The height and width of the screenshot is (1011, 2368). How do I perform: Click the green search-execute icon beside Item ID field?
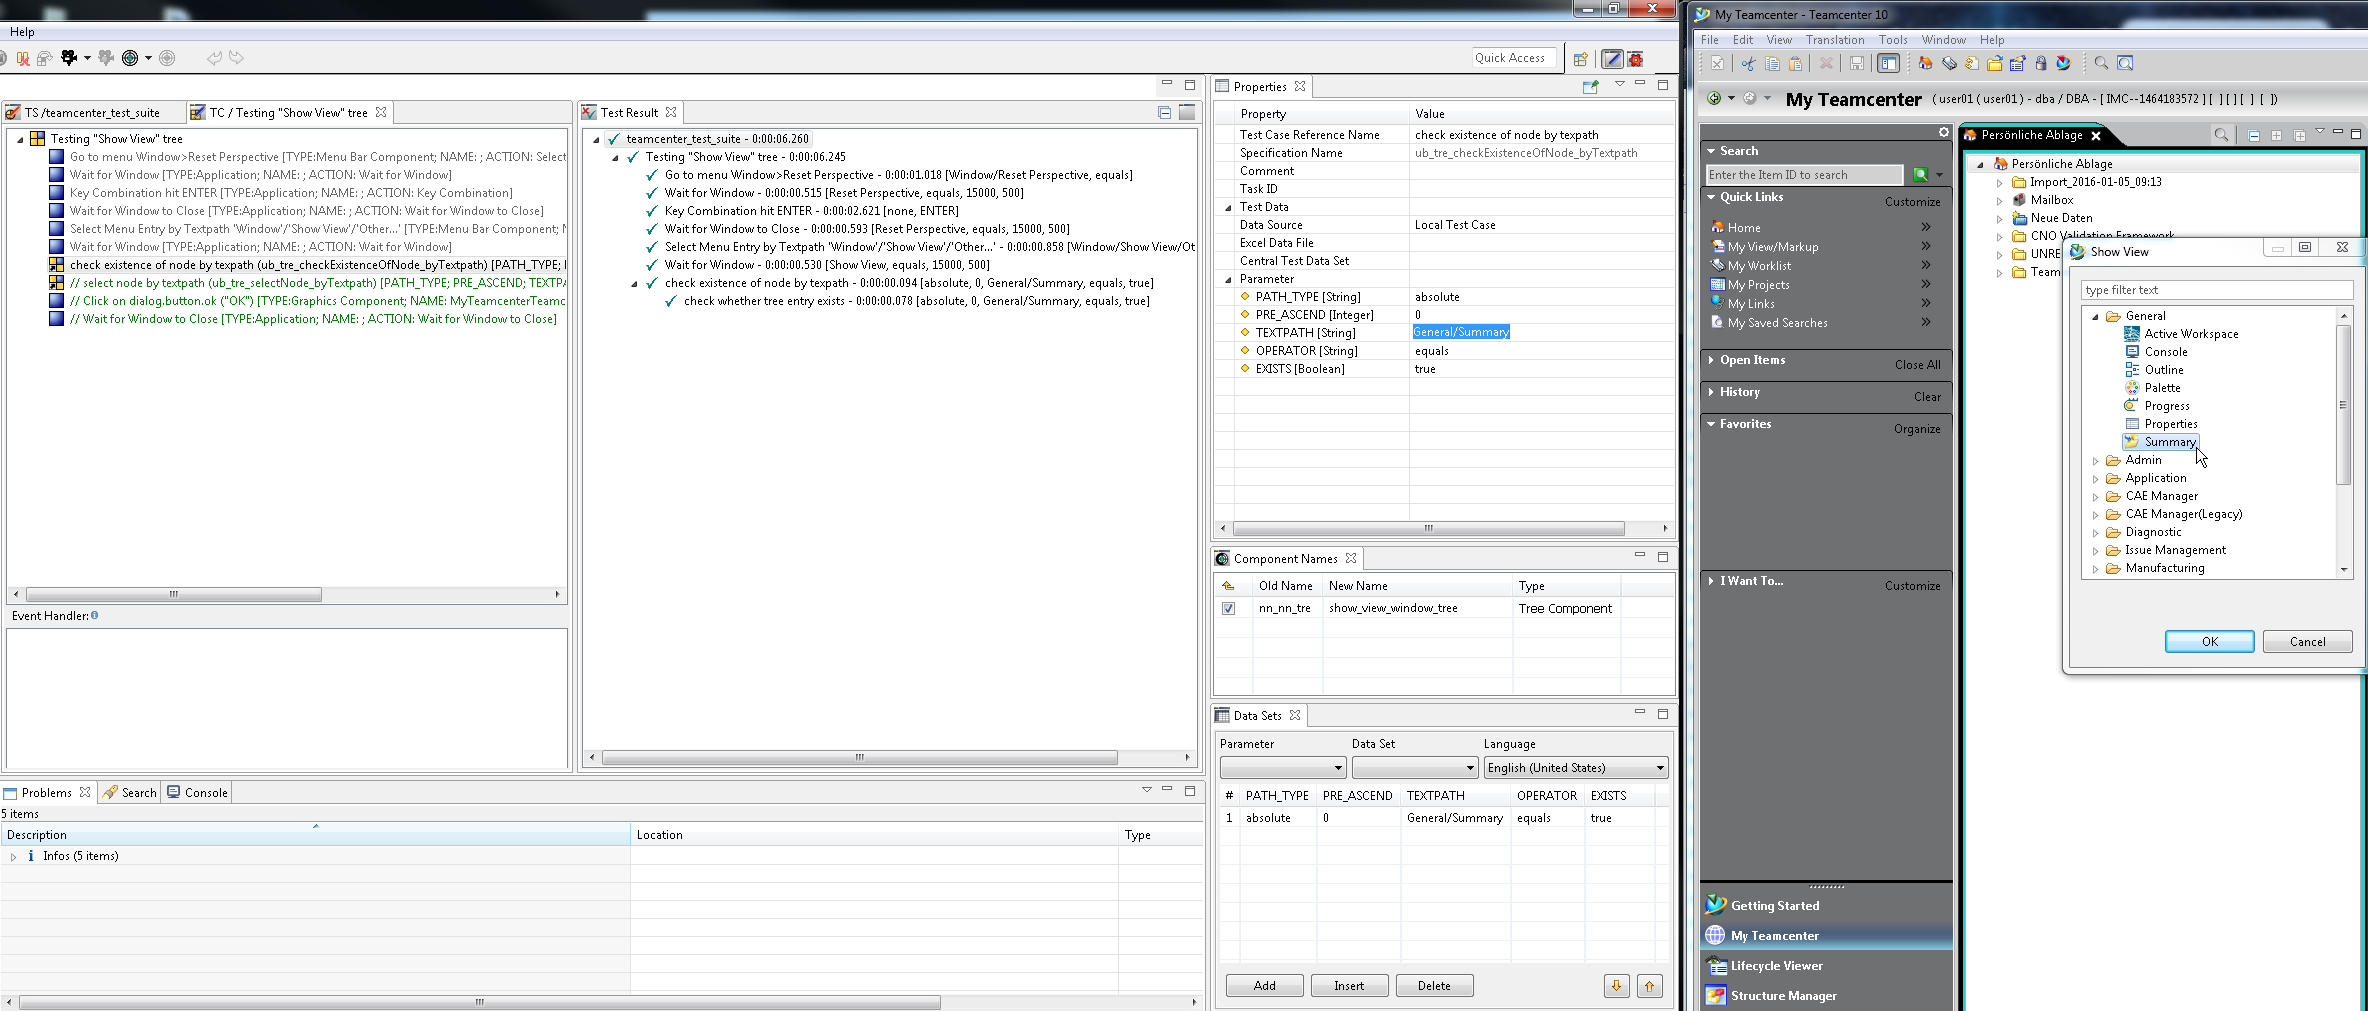click(x=1920, y=175)
